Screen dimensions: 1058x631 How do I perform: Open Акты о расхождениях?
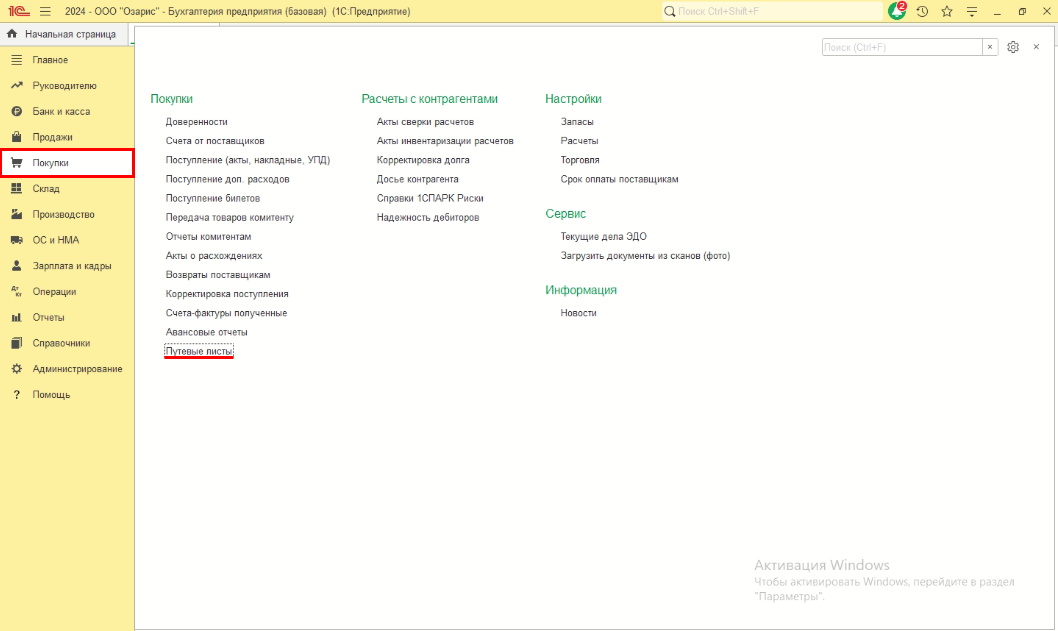click(x=214, y=256)
